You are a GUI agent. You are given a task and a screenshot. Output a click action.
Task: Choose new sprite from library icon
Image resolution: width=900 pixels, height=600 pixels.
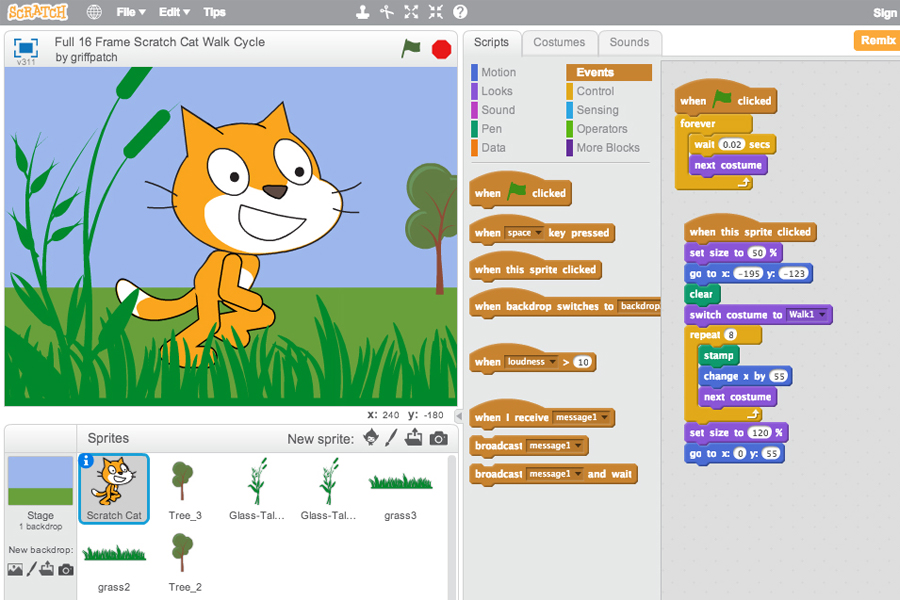pyautogui.click(x=371, y=438)
